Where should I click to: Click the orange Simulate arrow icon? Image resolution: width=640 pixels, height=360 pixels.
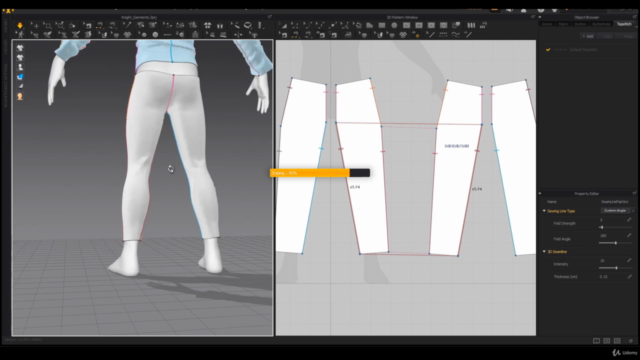[x=20, y=25]
